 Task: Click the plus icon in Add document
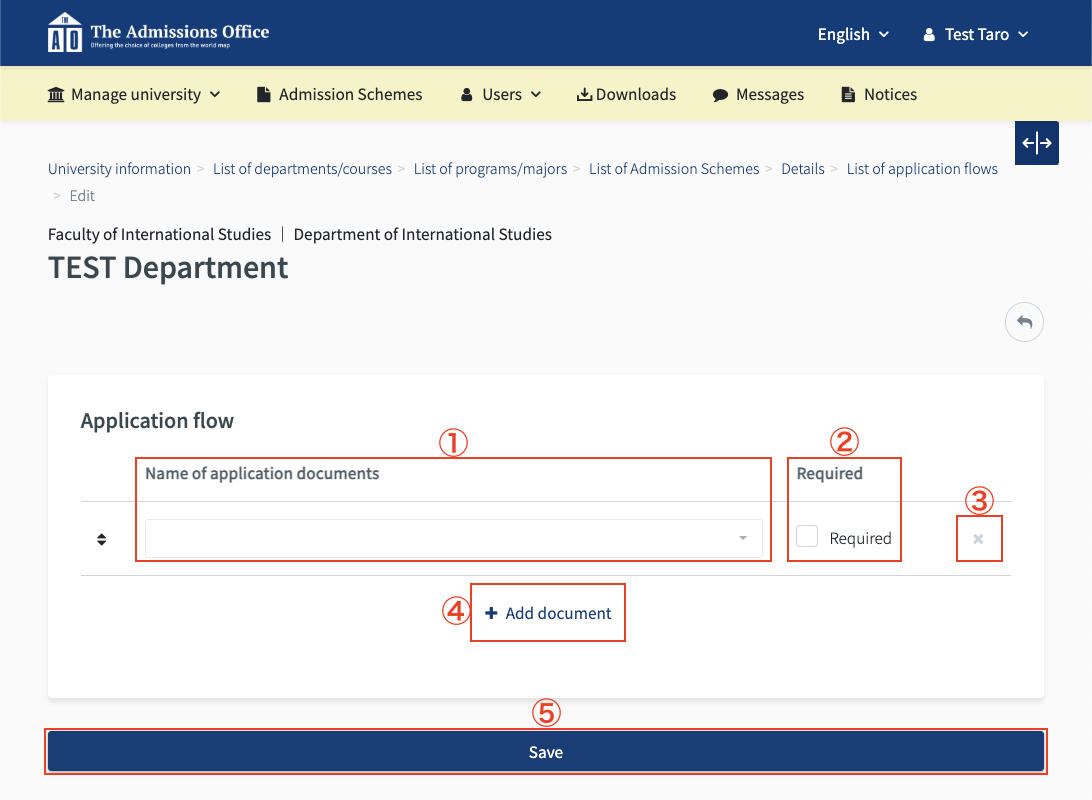(x=491, y=613)
